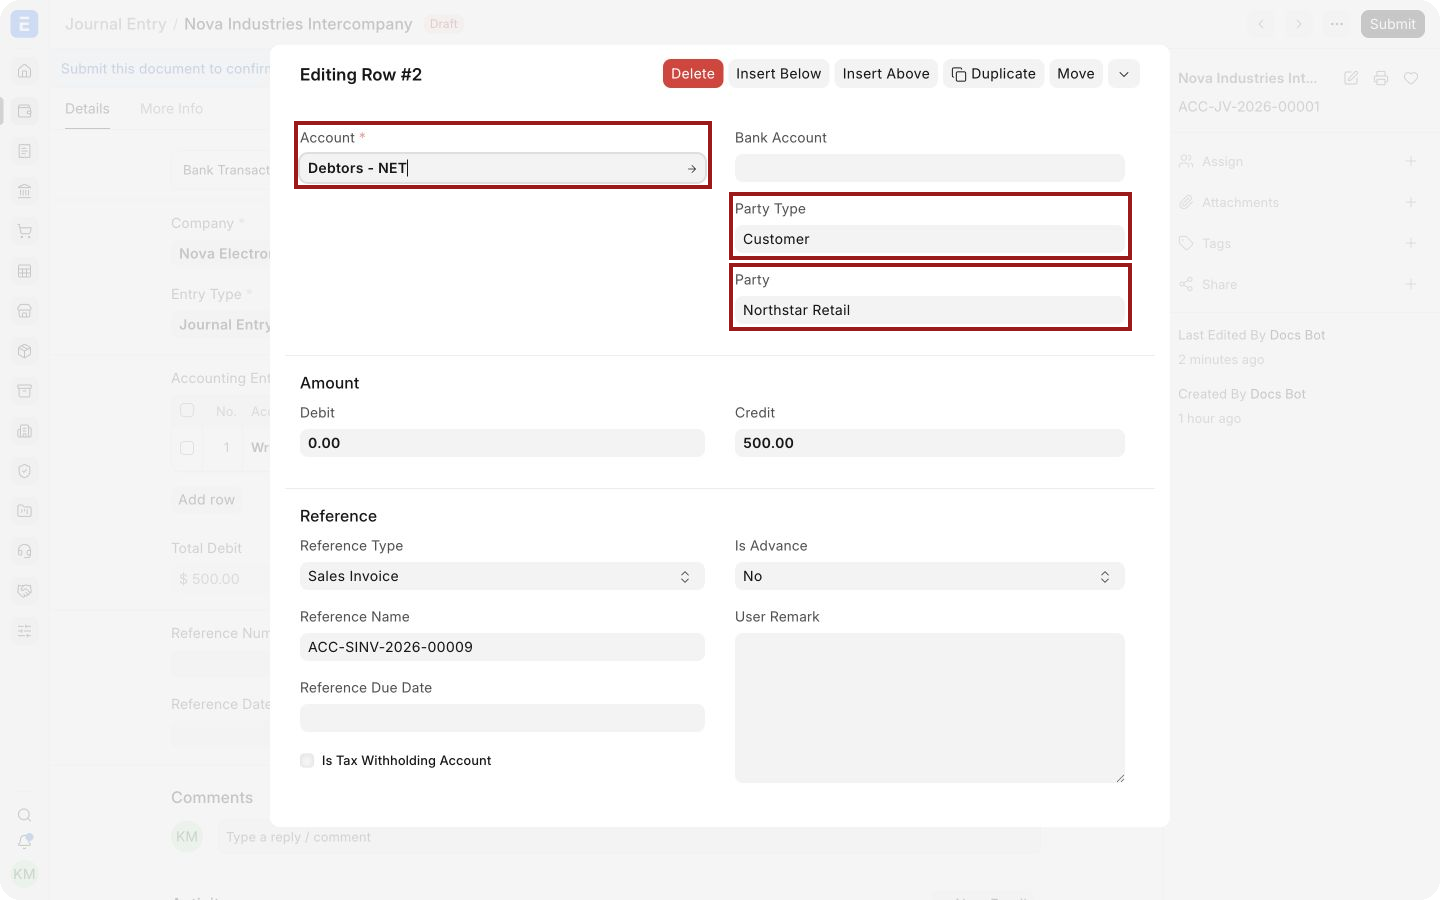This screenshot has width=1440, height=900.
Task: Open the storefront sidebar icon
Action: coord(25,311)
